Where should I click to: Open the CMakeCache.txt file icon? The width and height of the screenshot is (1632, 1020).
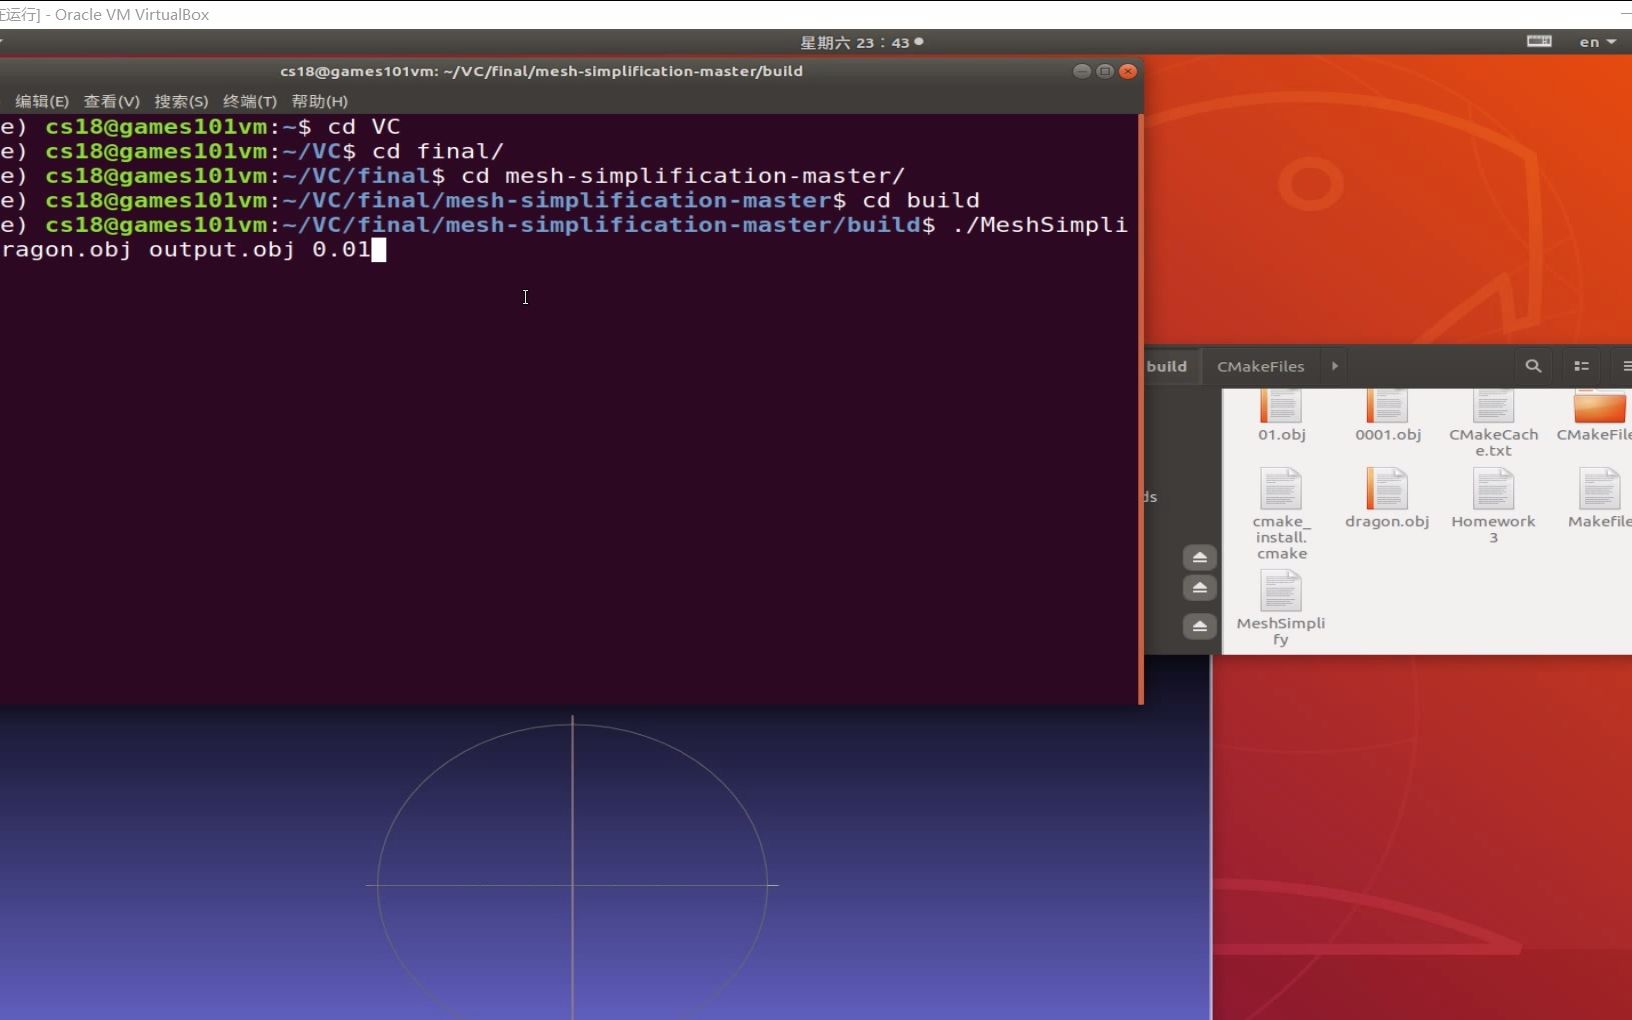tap(1493, 407)
